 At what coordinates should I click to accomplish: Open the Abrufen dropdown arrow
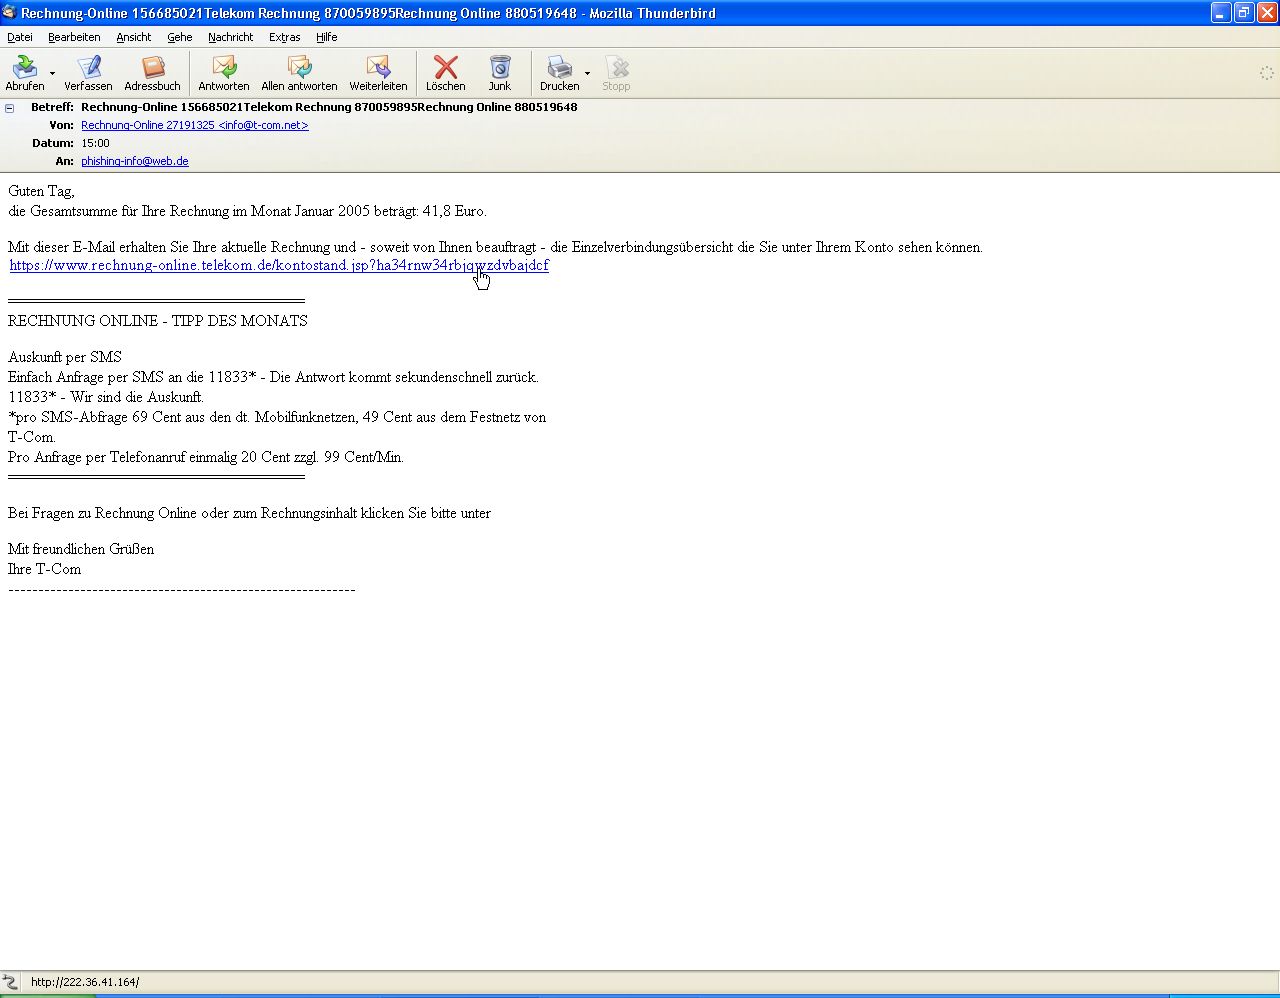click(52, 73)
